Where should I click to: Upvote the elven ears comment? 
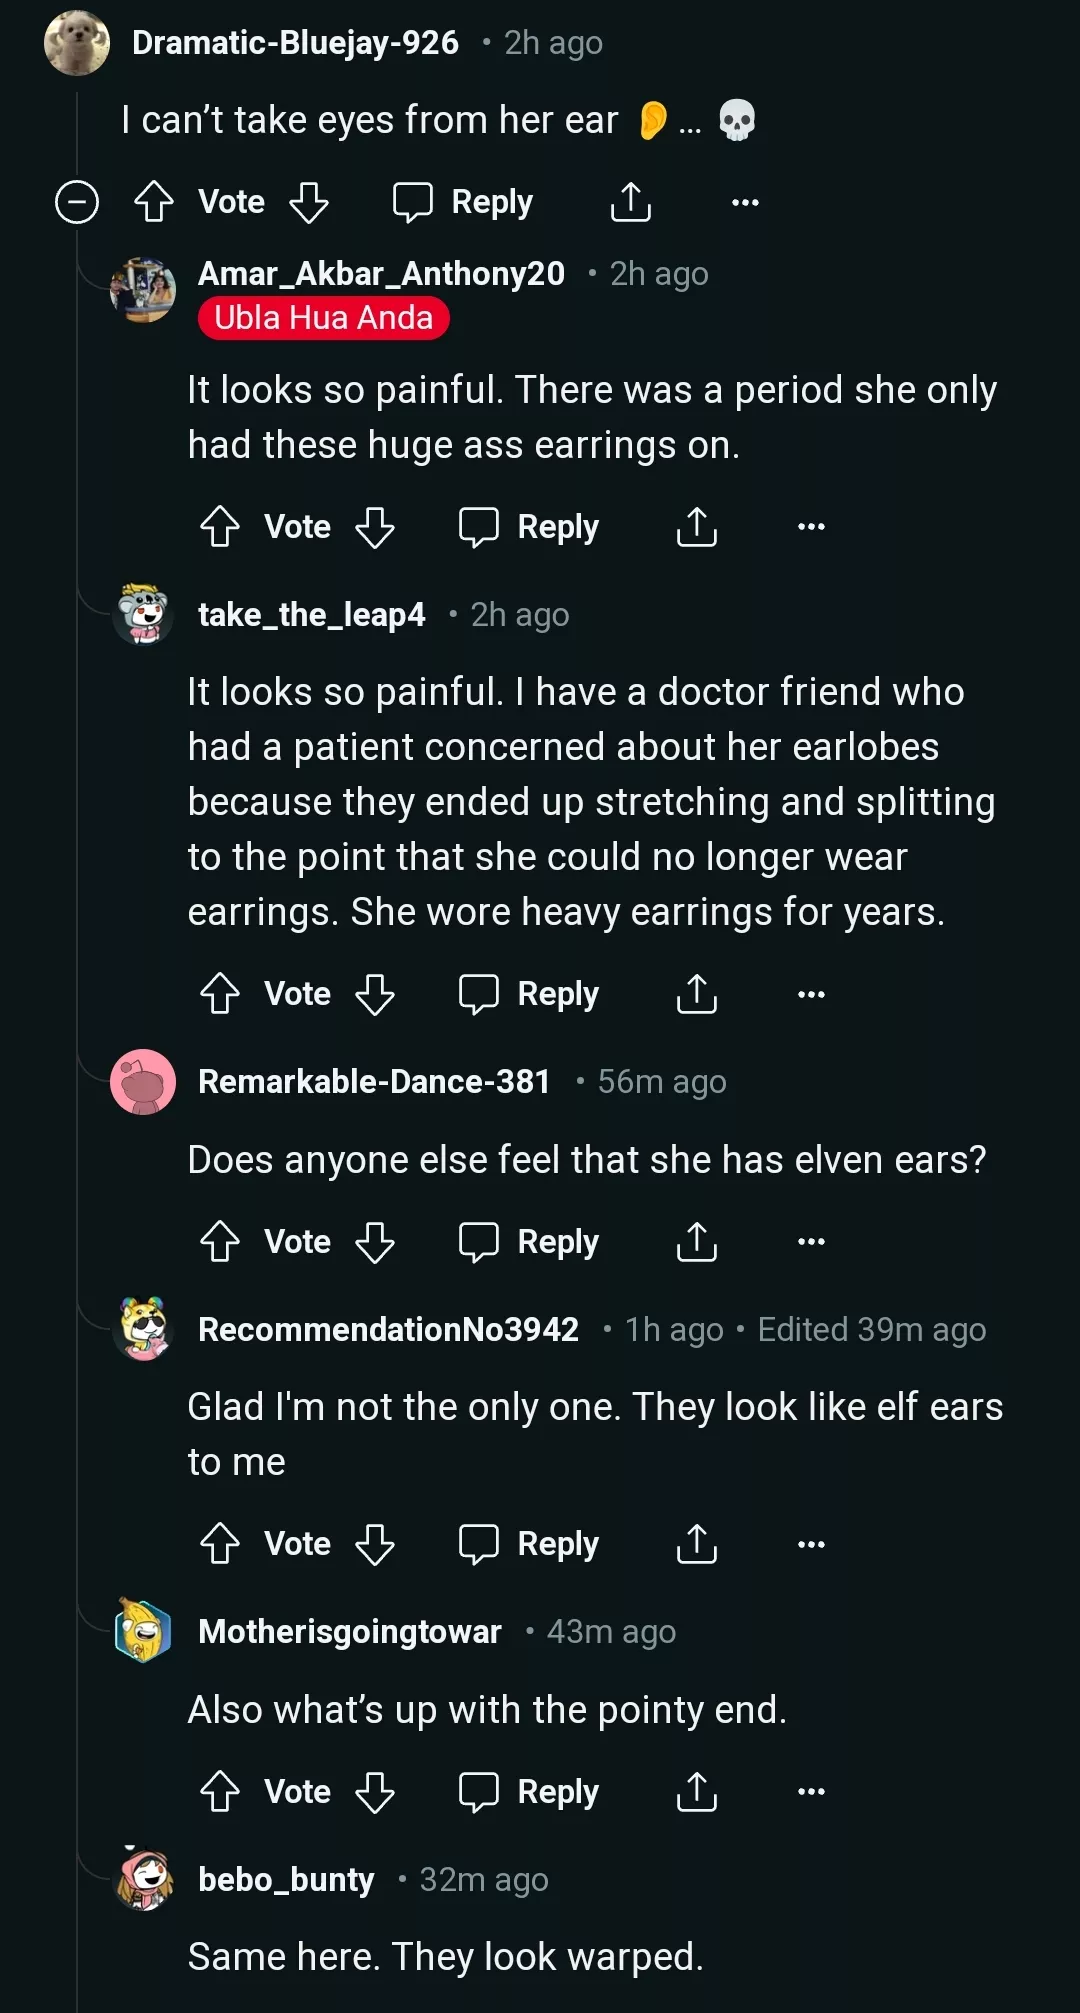pos(220,1242)
